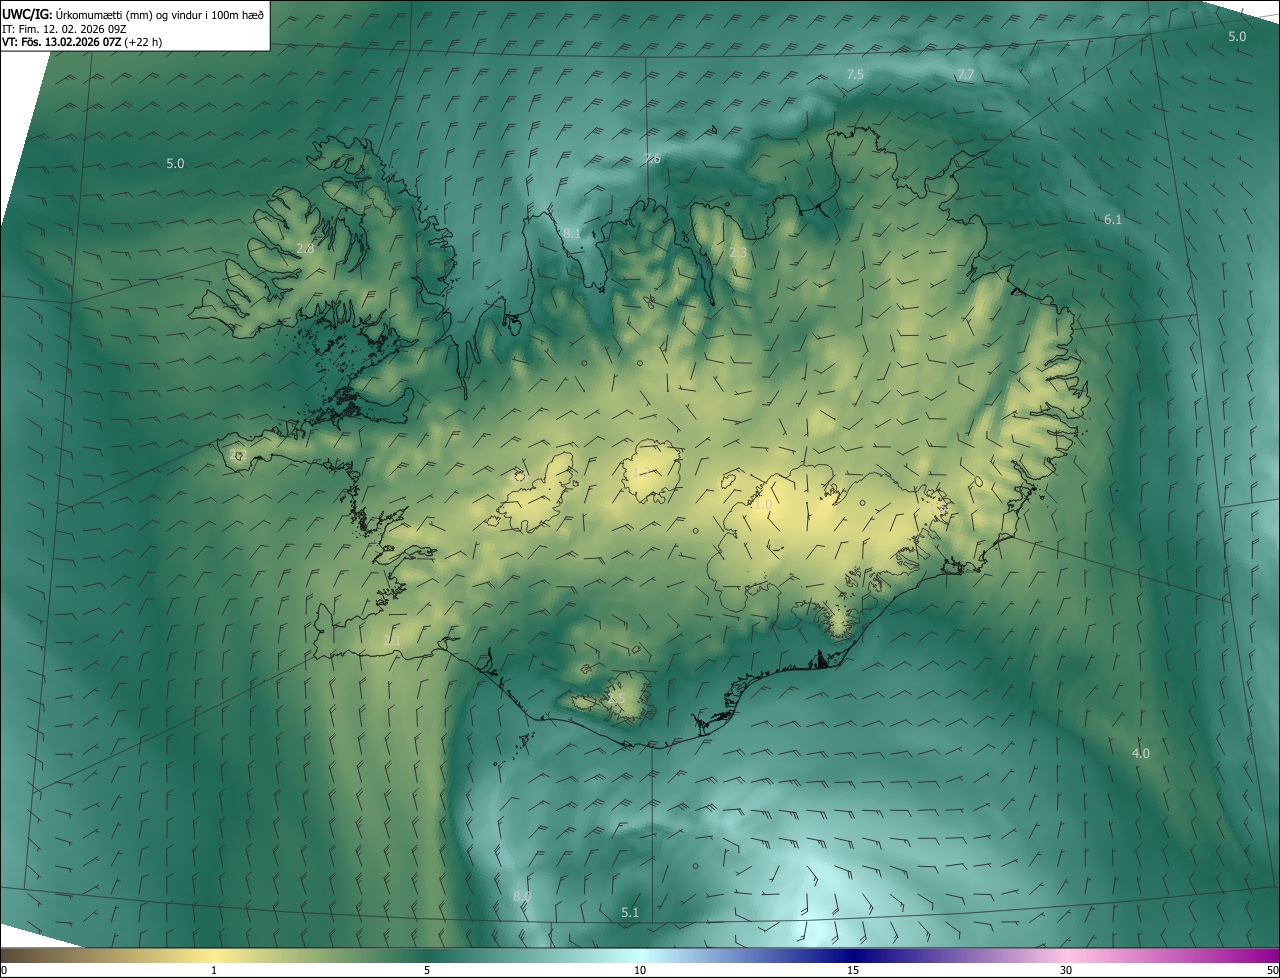Select the '10' tick label on the color scale
The width and height of the screenshot is (1280, 978).
coord(640,970)
